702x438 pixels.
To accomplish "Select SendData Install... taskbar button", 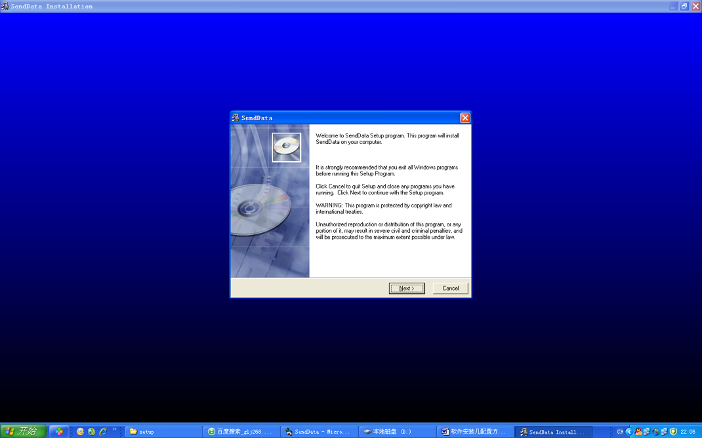I will (x=553, y=432).
